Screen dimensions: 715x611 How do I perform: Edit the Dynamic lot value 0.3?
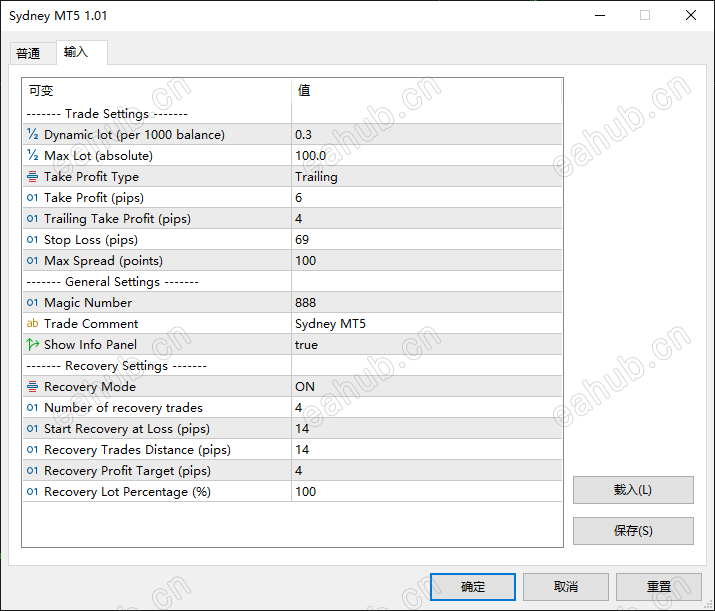coord(426,135)
